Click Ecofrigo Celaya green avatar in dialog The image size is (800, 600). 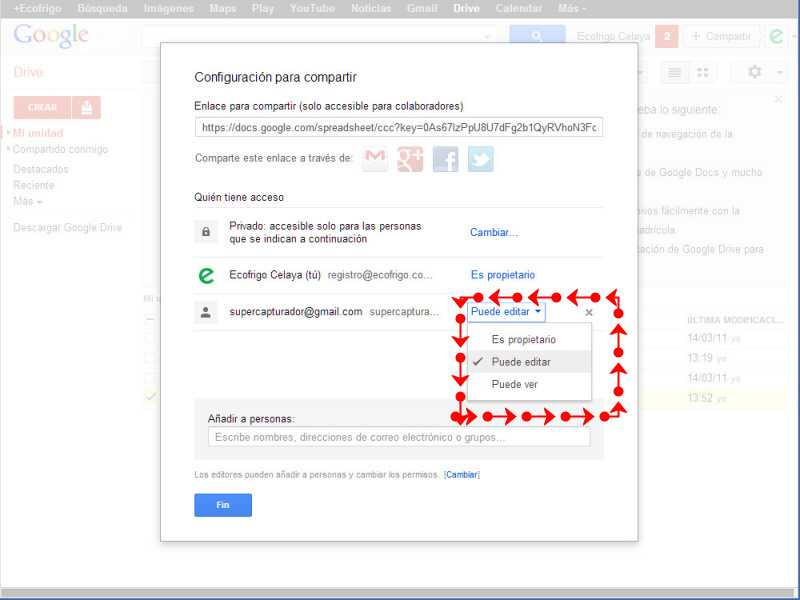click(206, 276)
